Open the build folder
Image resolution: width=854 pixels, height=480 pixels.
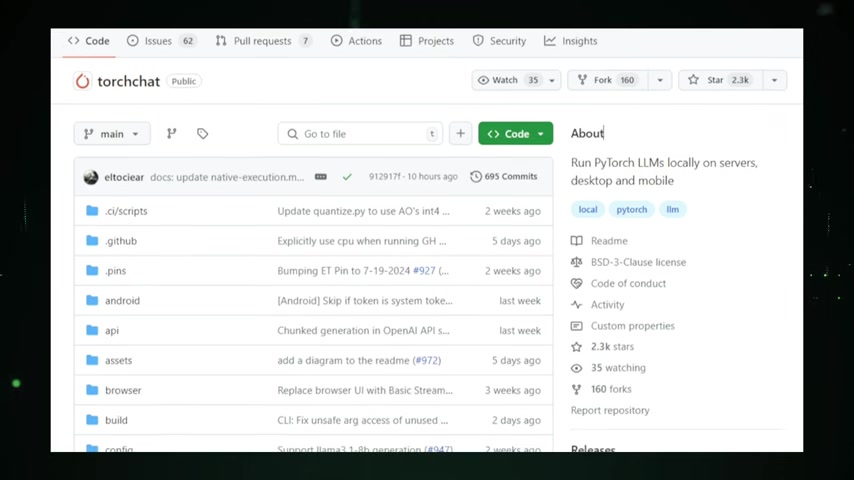(116, 421)
